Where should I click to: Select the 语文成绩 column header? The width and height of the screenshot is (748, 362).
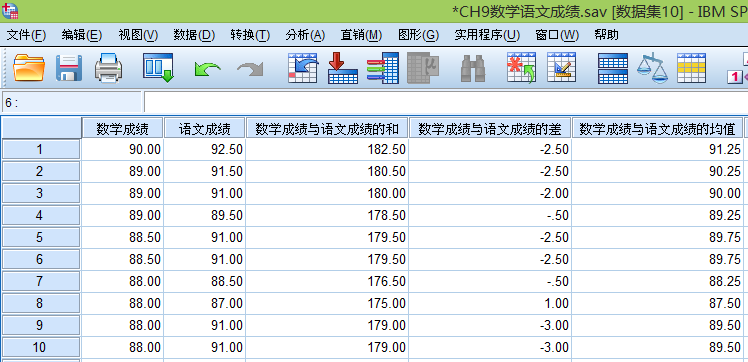(x=205, y=129)
